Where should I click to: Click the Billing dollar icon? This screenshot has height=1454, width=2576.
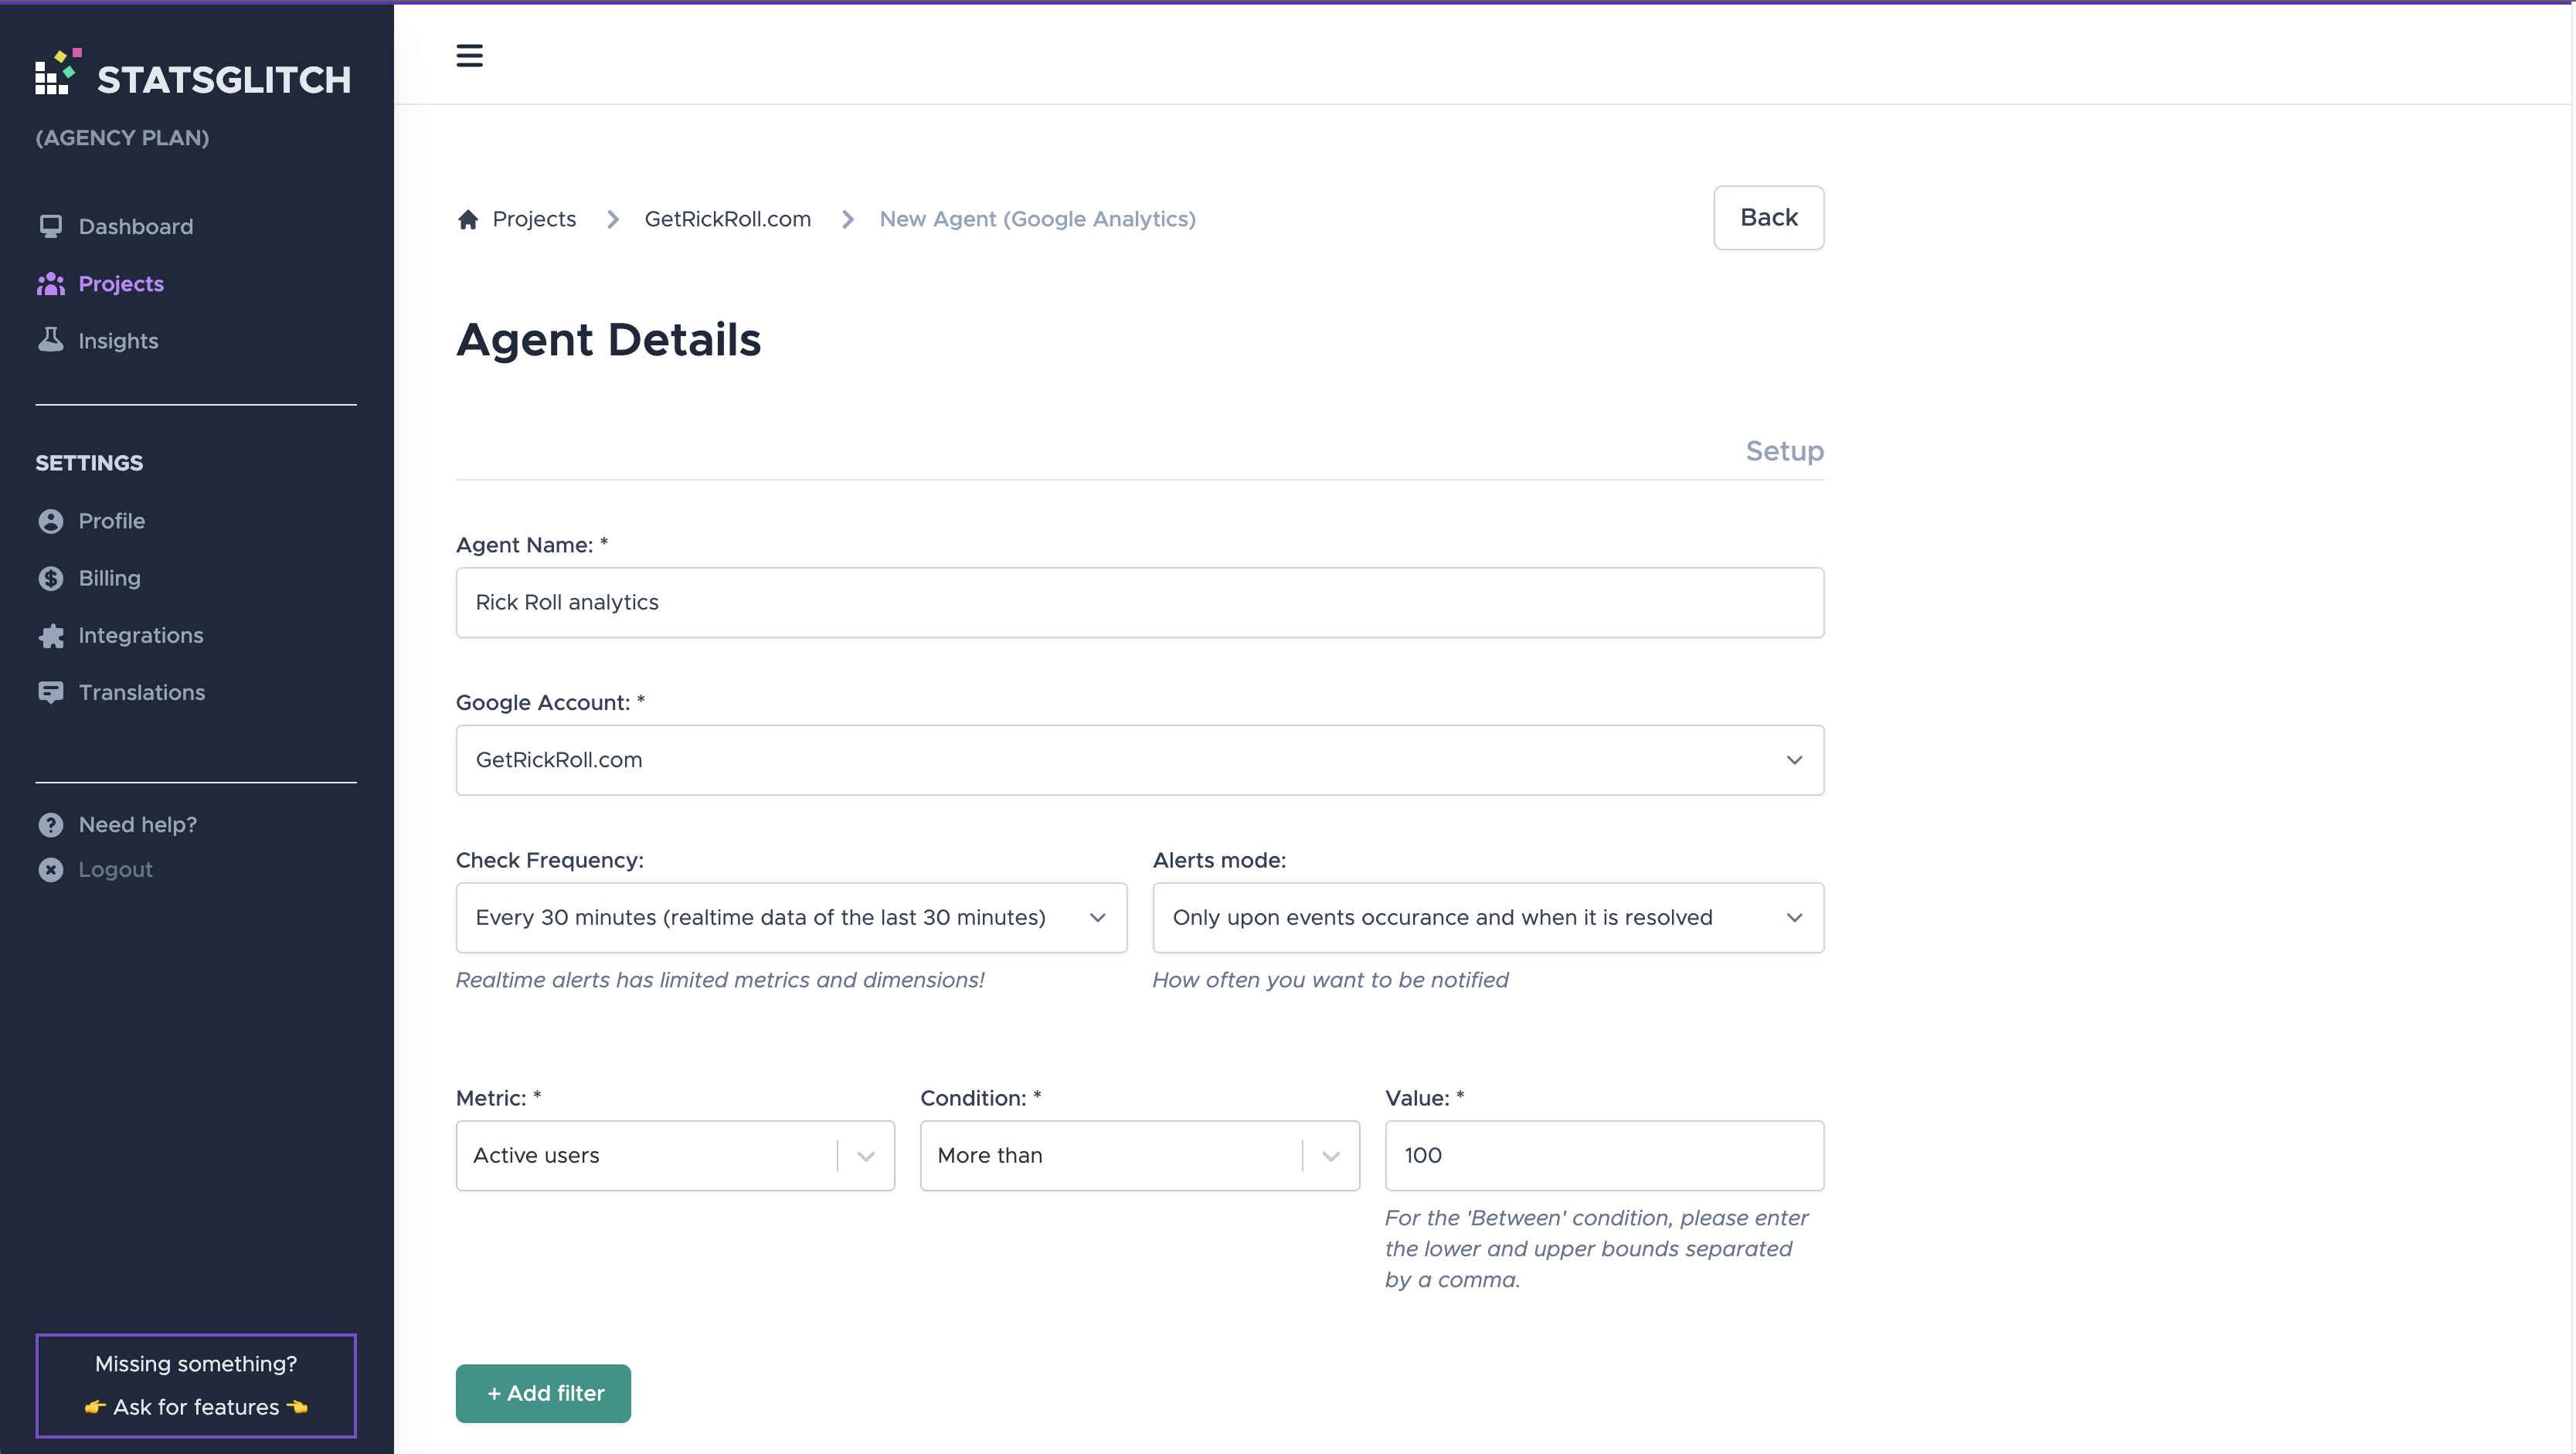tap(51, 578)
